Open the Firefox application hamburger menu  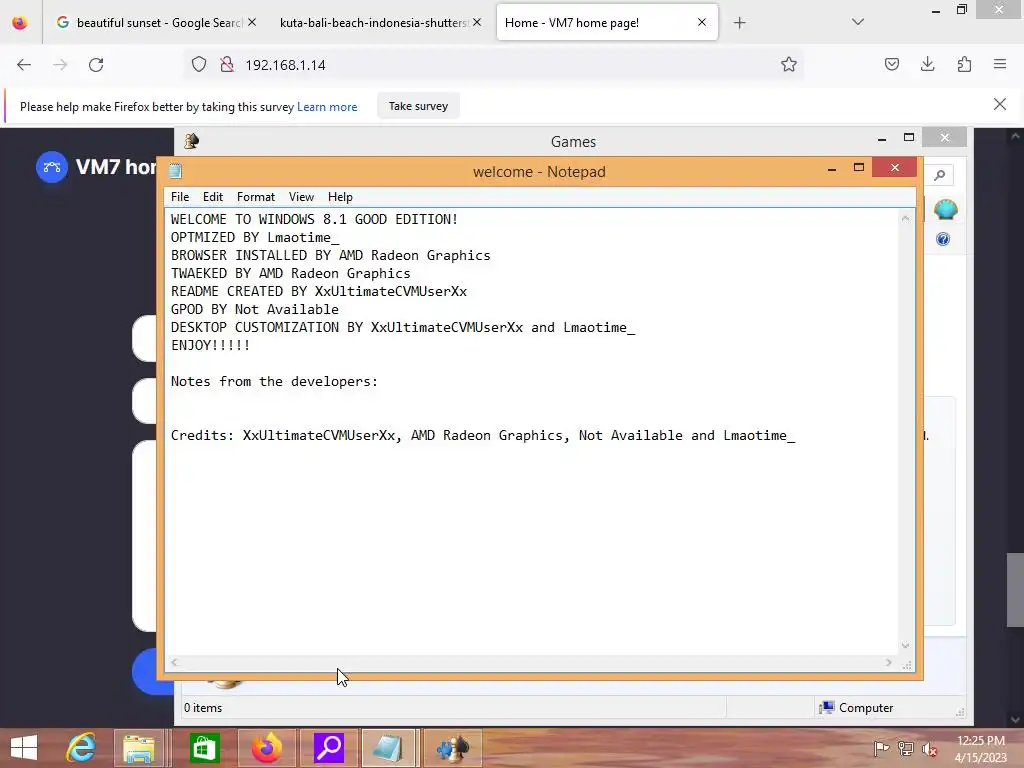click(x=1000, y=64)
